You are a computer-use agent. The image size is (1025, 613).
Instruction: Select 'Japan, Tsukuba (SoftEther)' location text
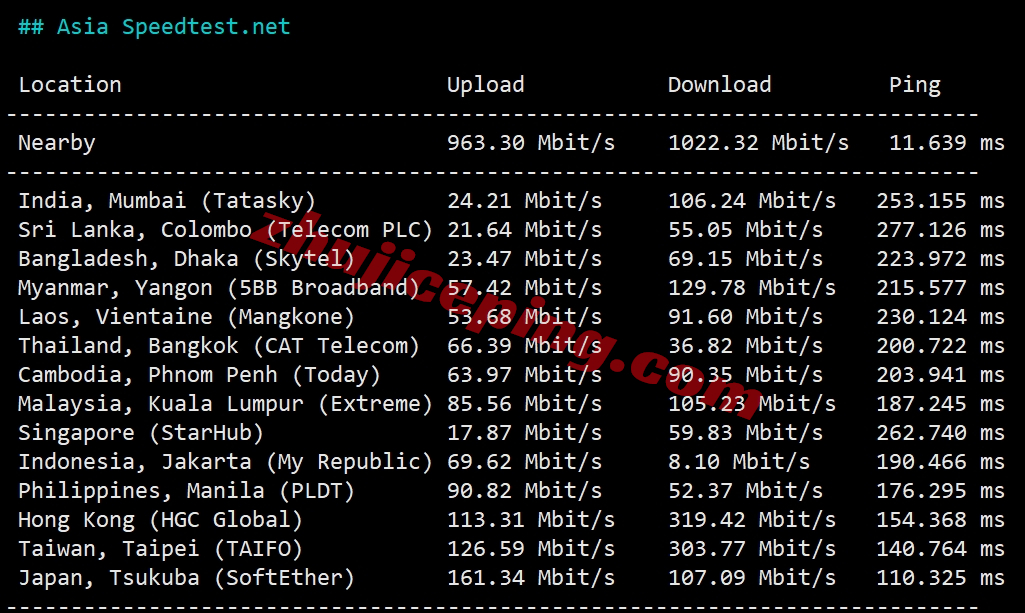(186, 578)
